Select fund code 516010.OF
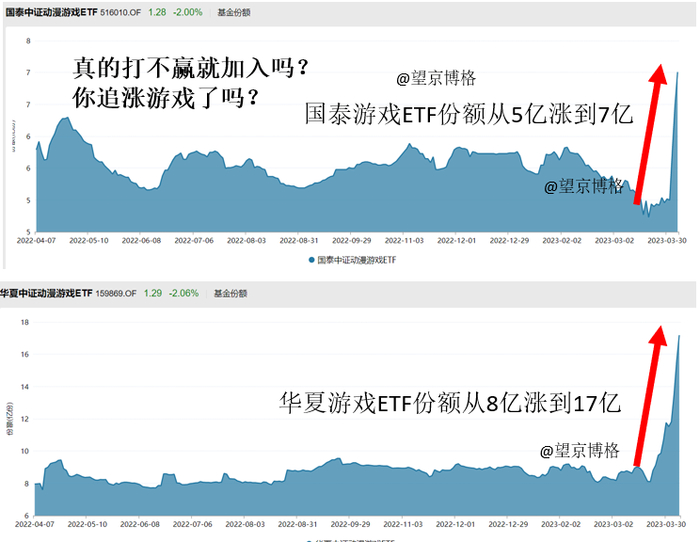This screenshot has width=700, height=542. (x=120, y=13)
